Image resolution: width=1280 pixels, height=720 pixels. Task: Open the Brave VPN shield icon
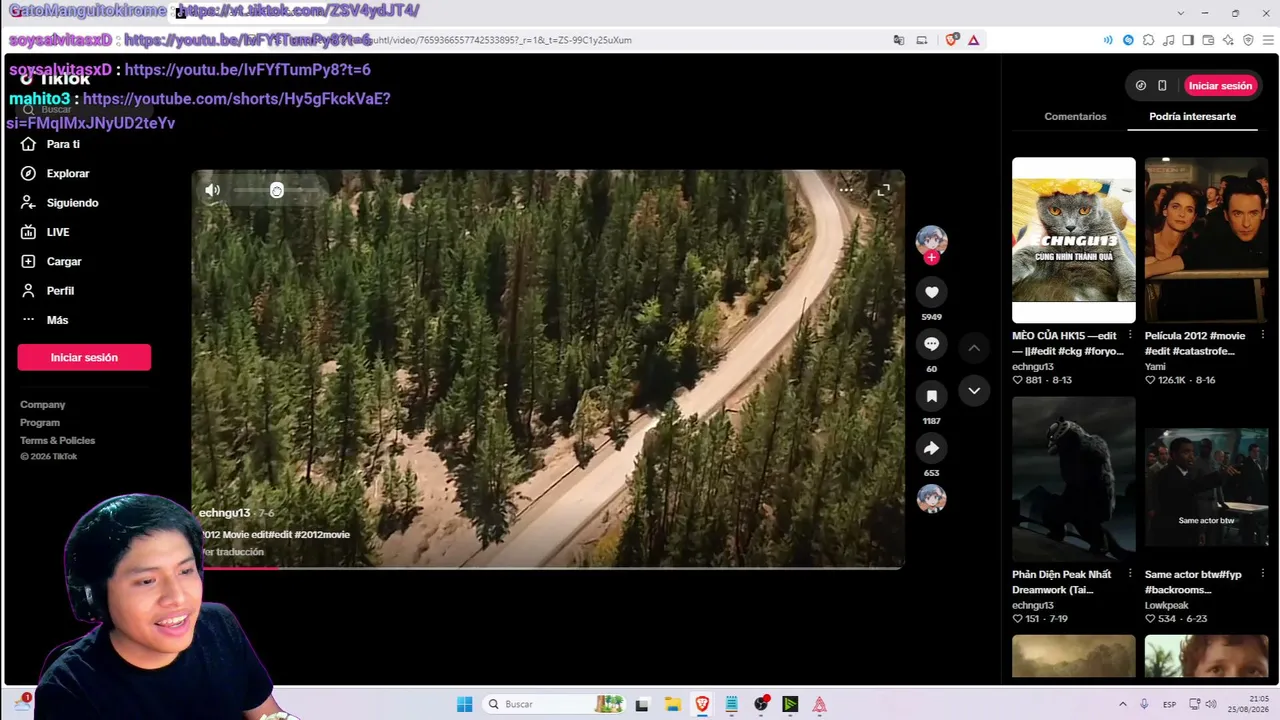coord(1248,40)
